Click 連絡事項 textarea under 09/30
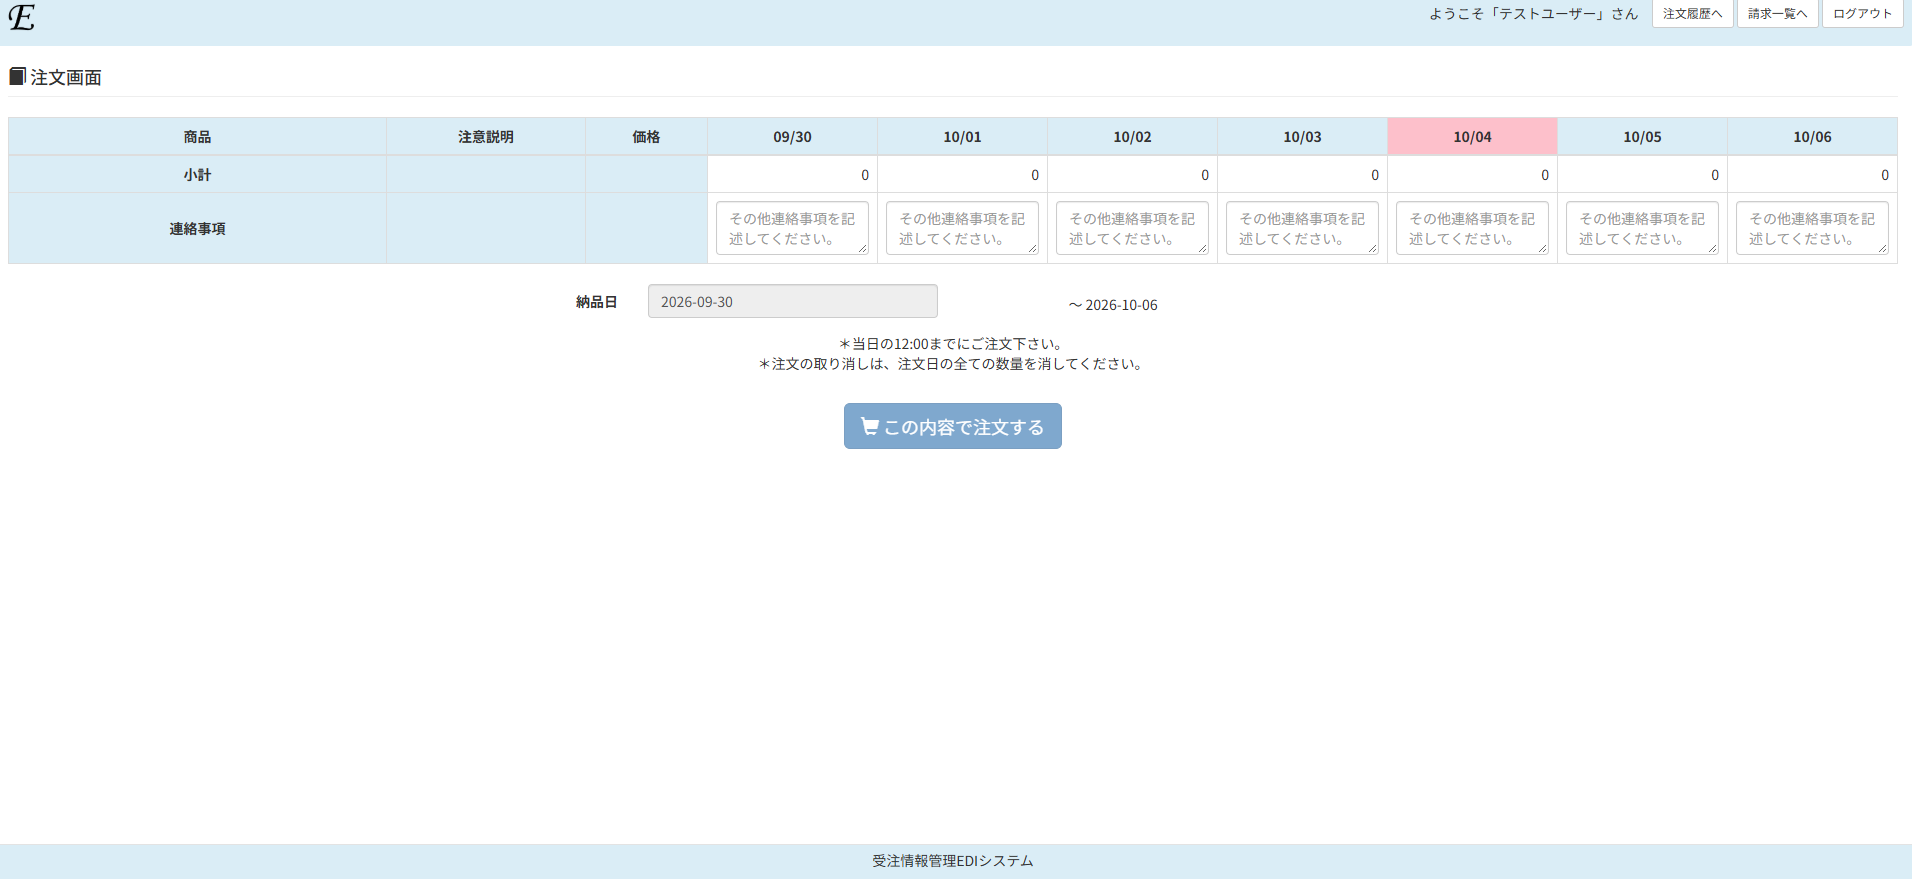Viewport: 1912px width, 879px height. point(792,228)
